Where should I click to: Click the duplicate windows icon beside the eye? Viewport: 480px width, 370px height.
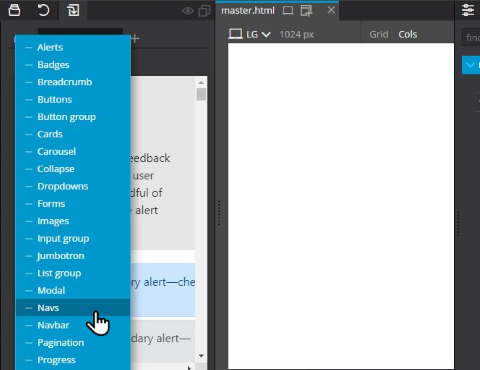coord(204,11)
